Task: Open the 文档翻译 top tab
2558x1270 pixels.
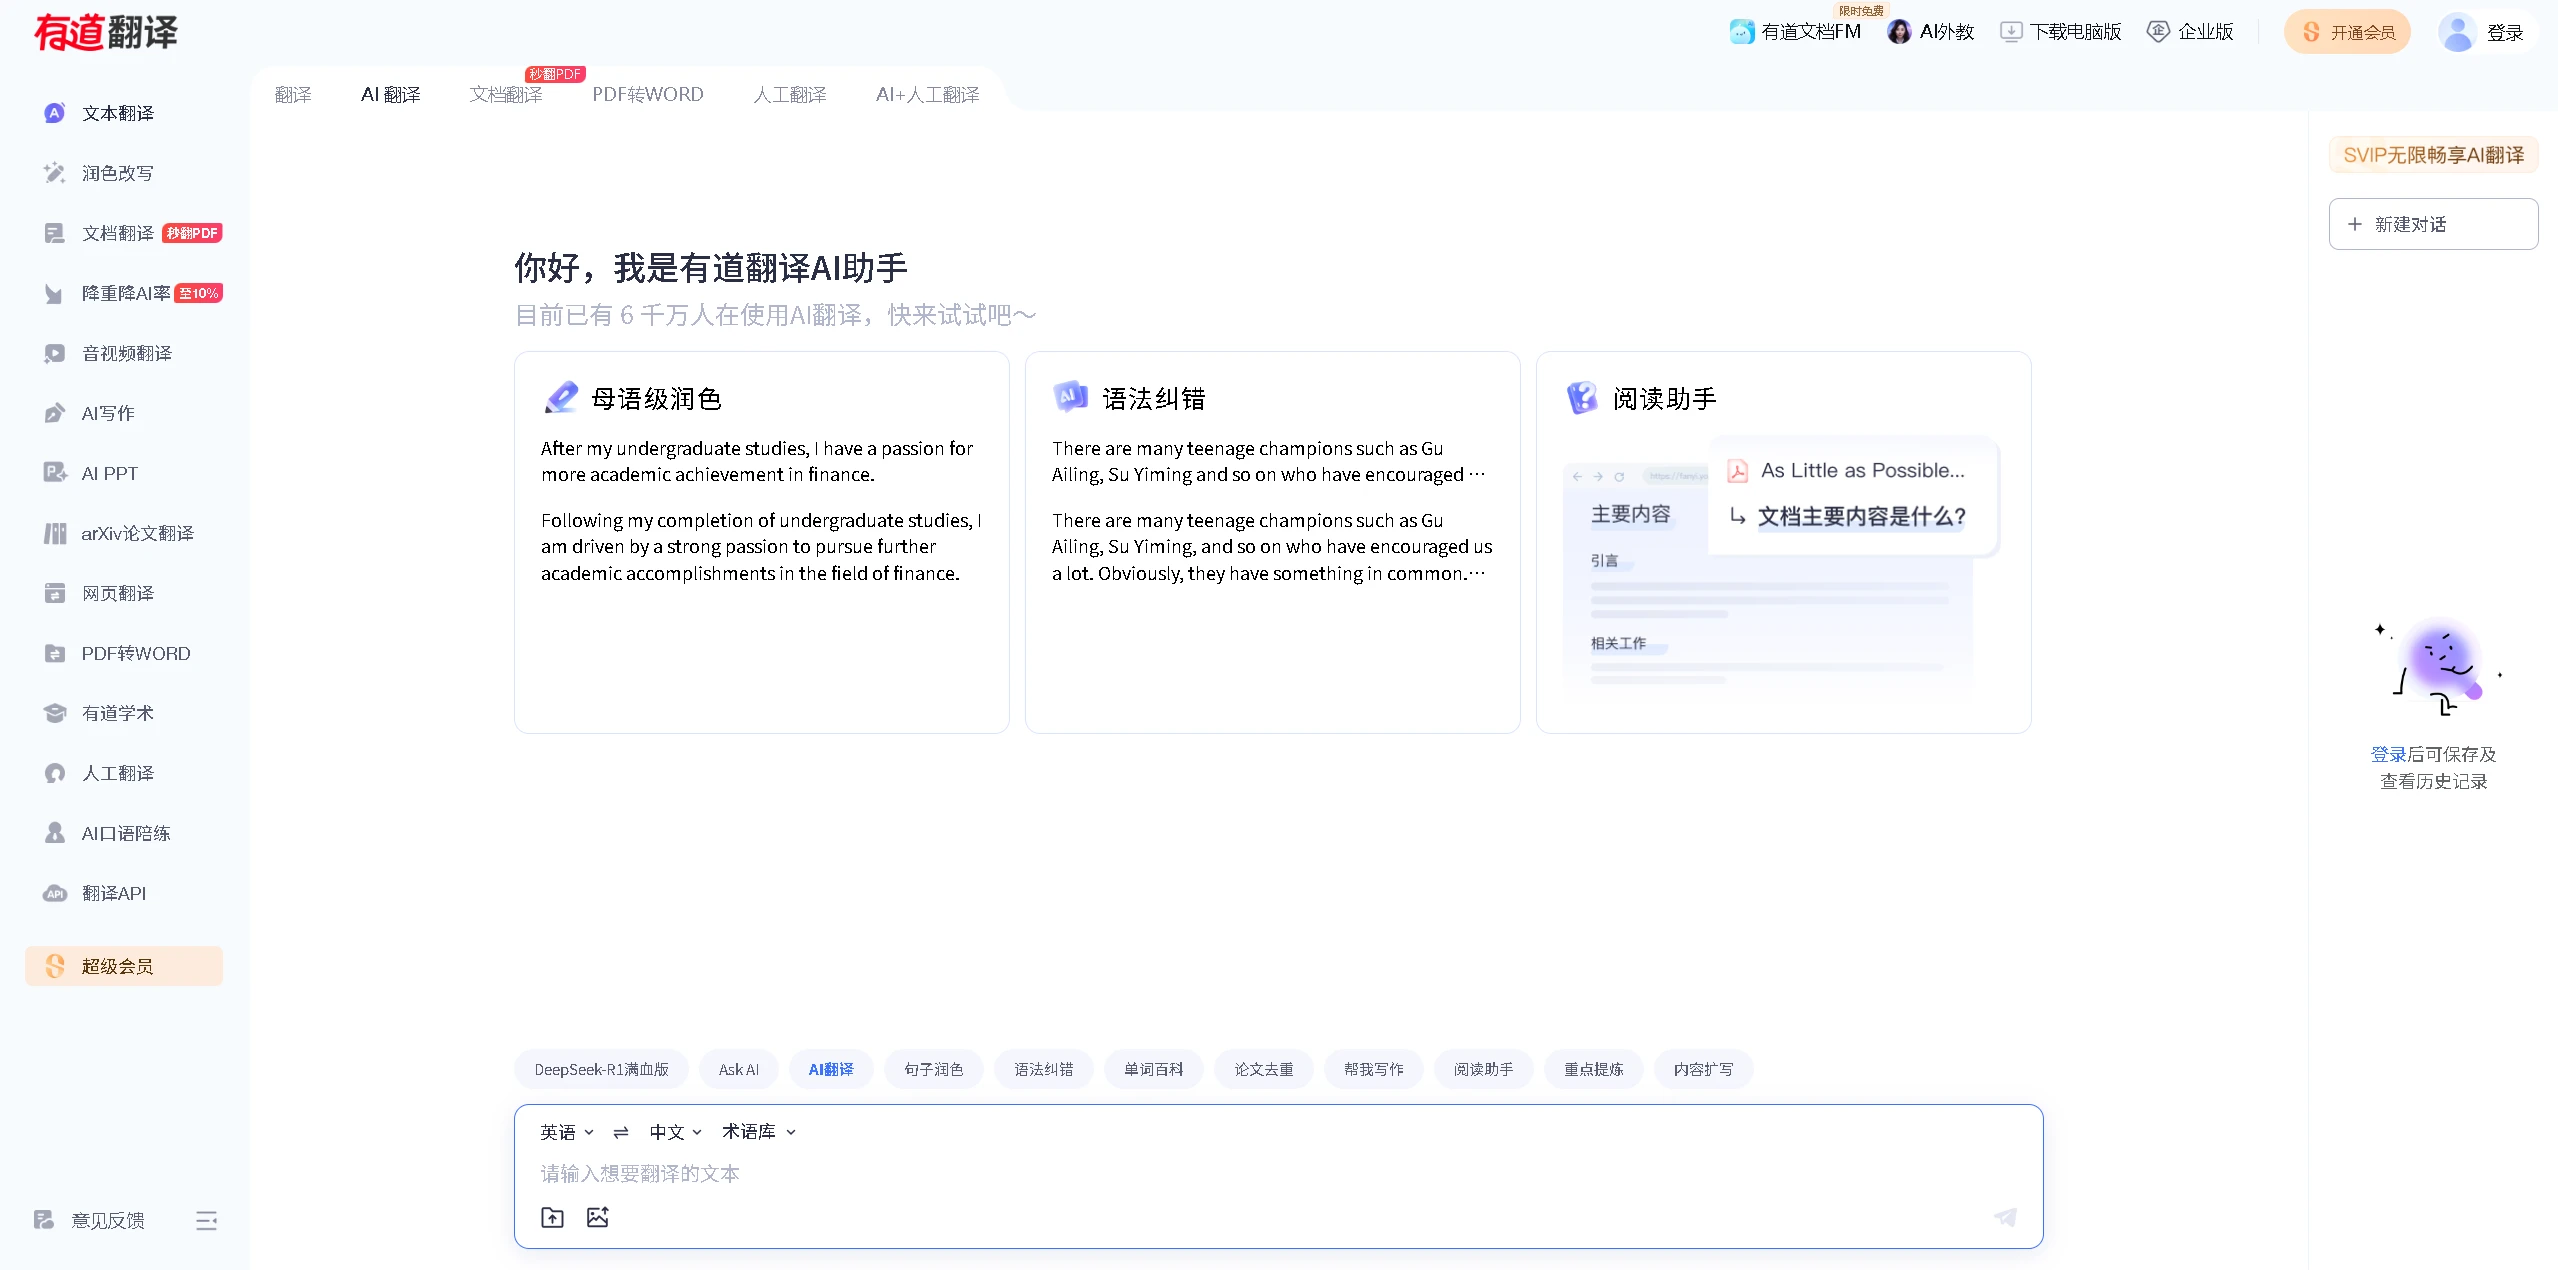Action: (506, 94)
